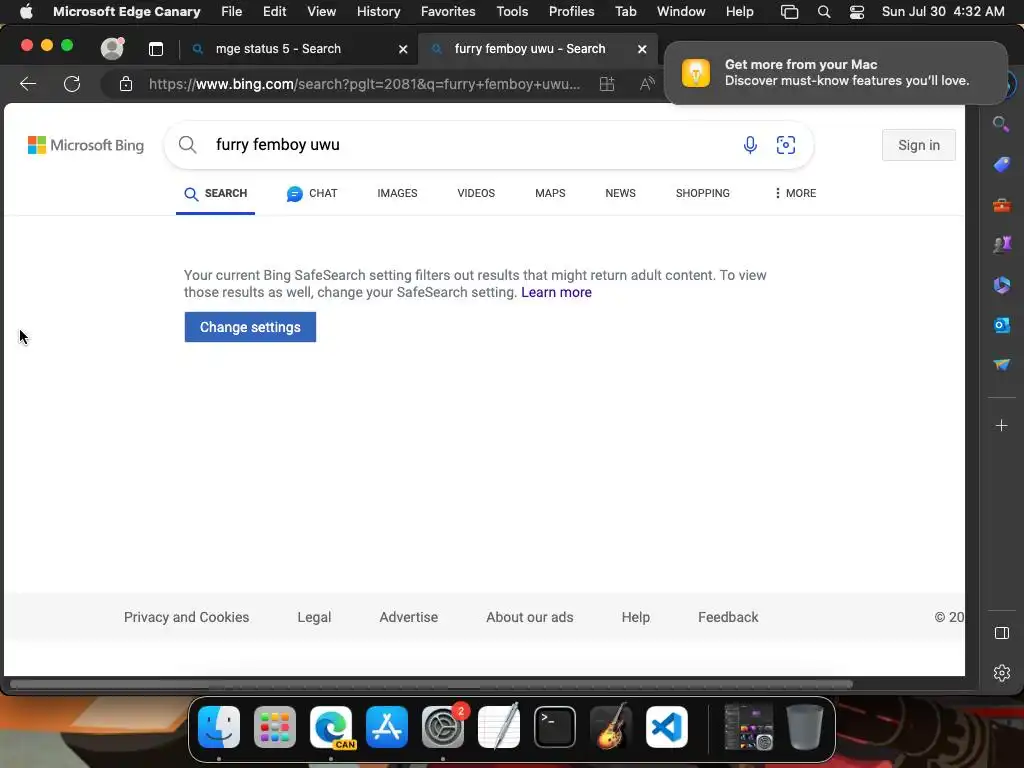
Task: Go back with the browser back arrow
Action: click(x=27, y=84)
